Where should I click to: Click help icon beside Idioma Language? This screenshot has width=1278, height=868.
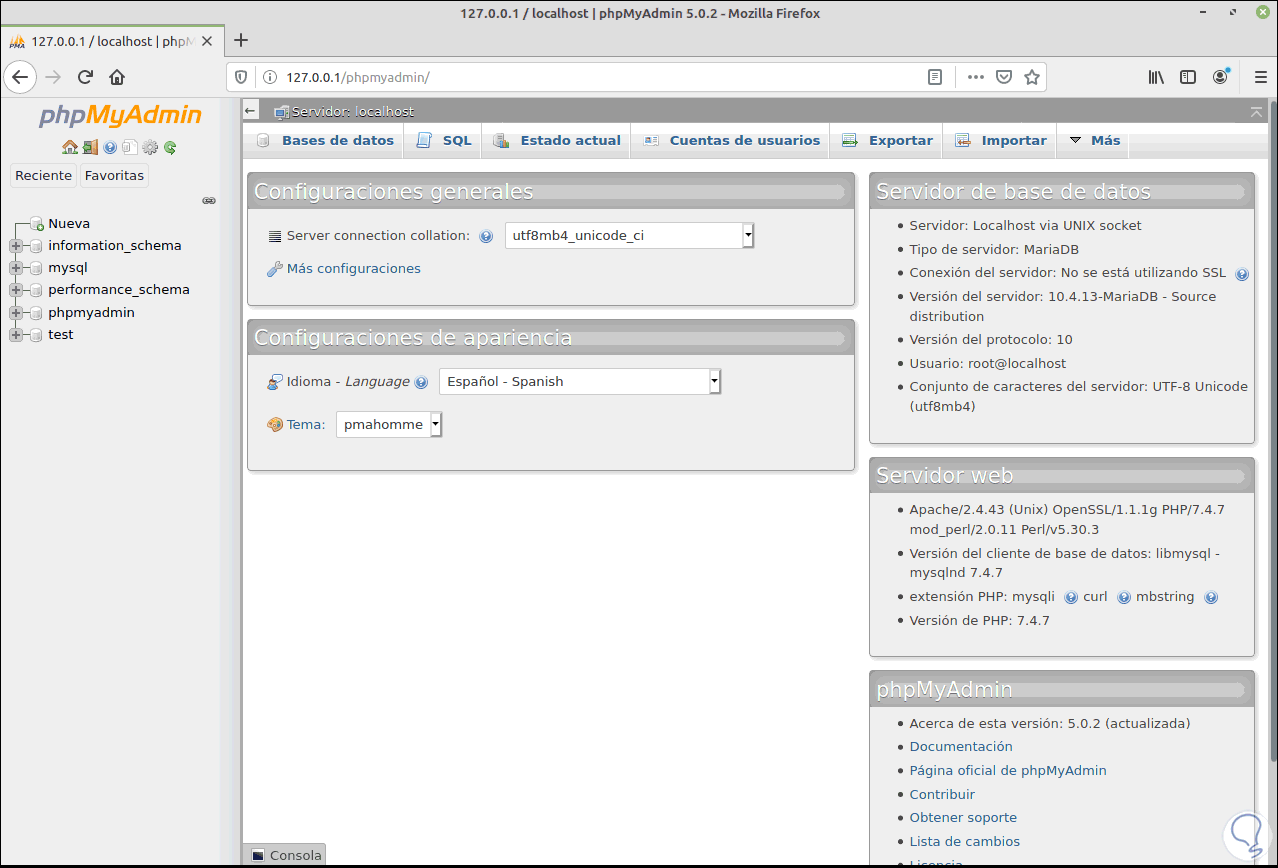[421, 382]
